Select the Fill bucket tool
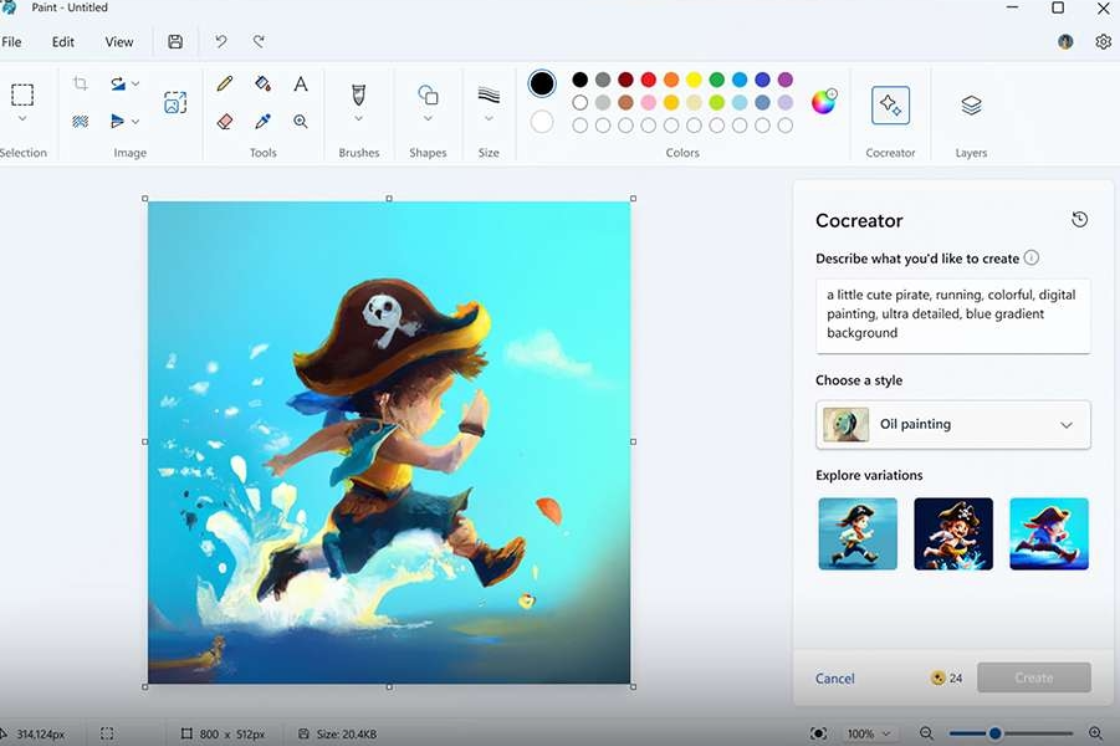Screen dimensions: 1120x746 pos(262,84)
